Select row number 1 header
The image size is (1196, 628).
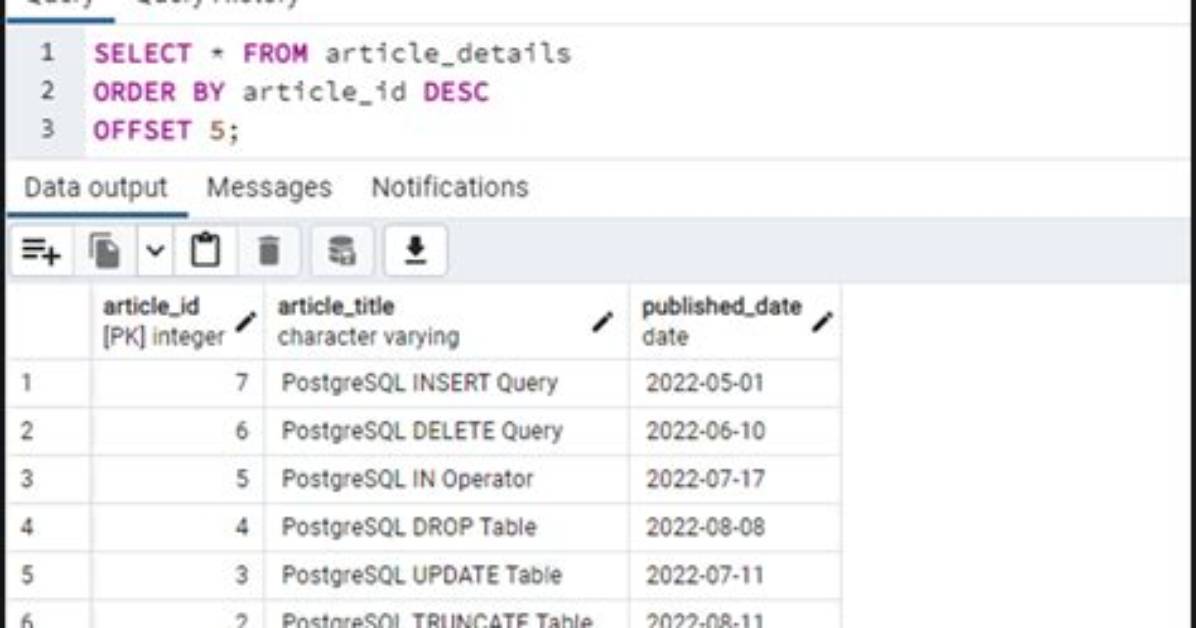pos(49,382)
